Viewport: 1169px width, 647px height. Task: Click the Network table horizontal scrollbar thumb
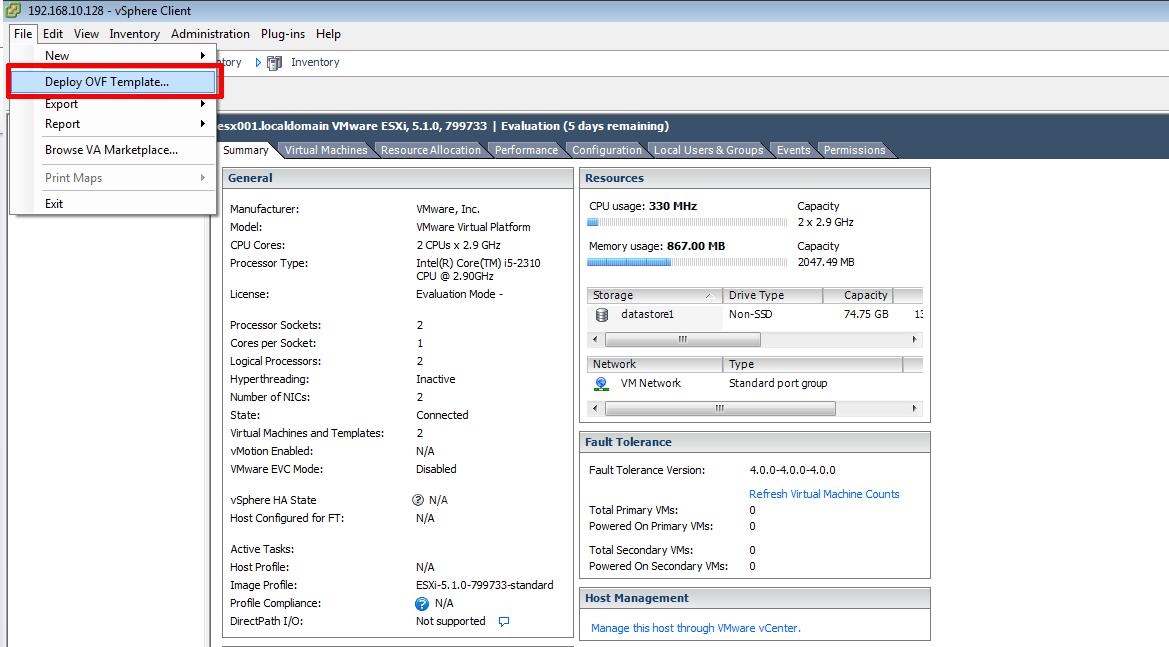tap(720, 409)
